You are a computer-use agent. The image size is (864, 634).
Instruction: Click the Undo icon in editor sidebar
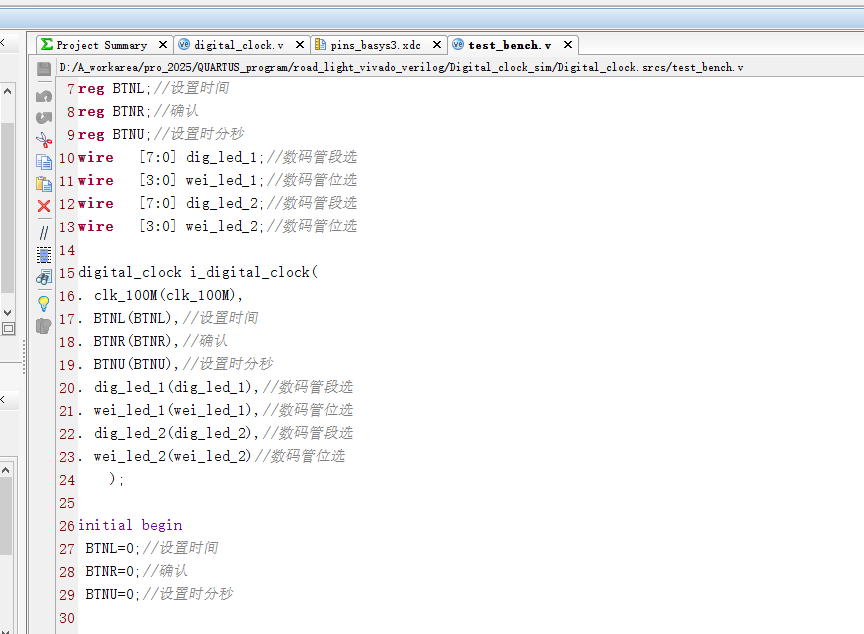tap(44, 96)
